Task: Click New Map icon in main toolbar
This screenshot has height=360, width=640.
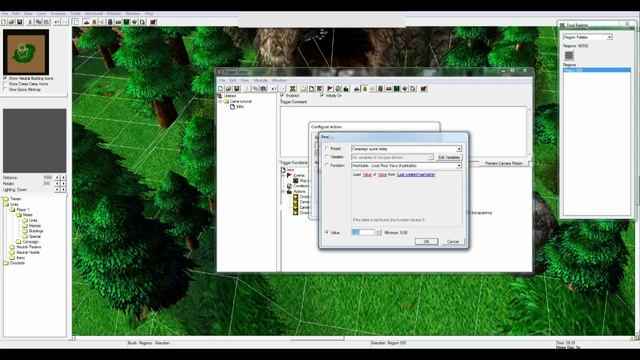Action: coord(4,22)
